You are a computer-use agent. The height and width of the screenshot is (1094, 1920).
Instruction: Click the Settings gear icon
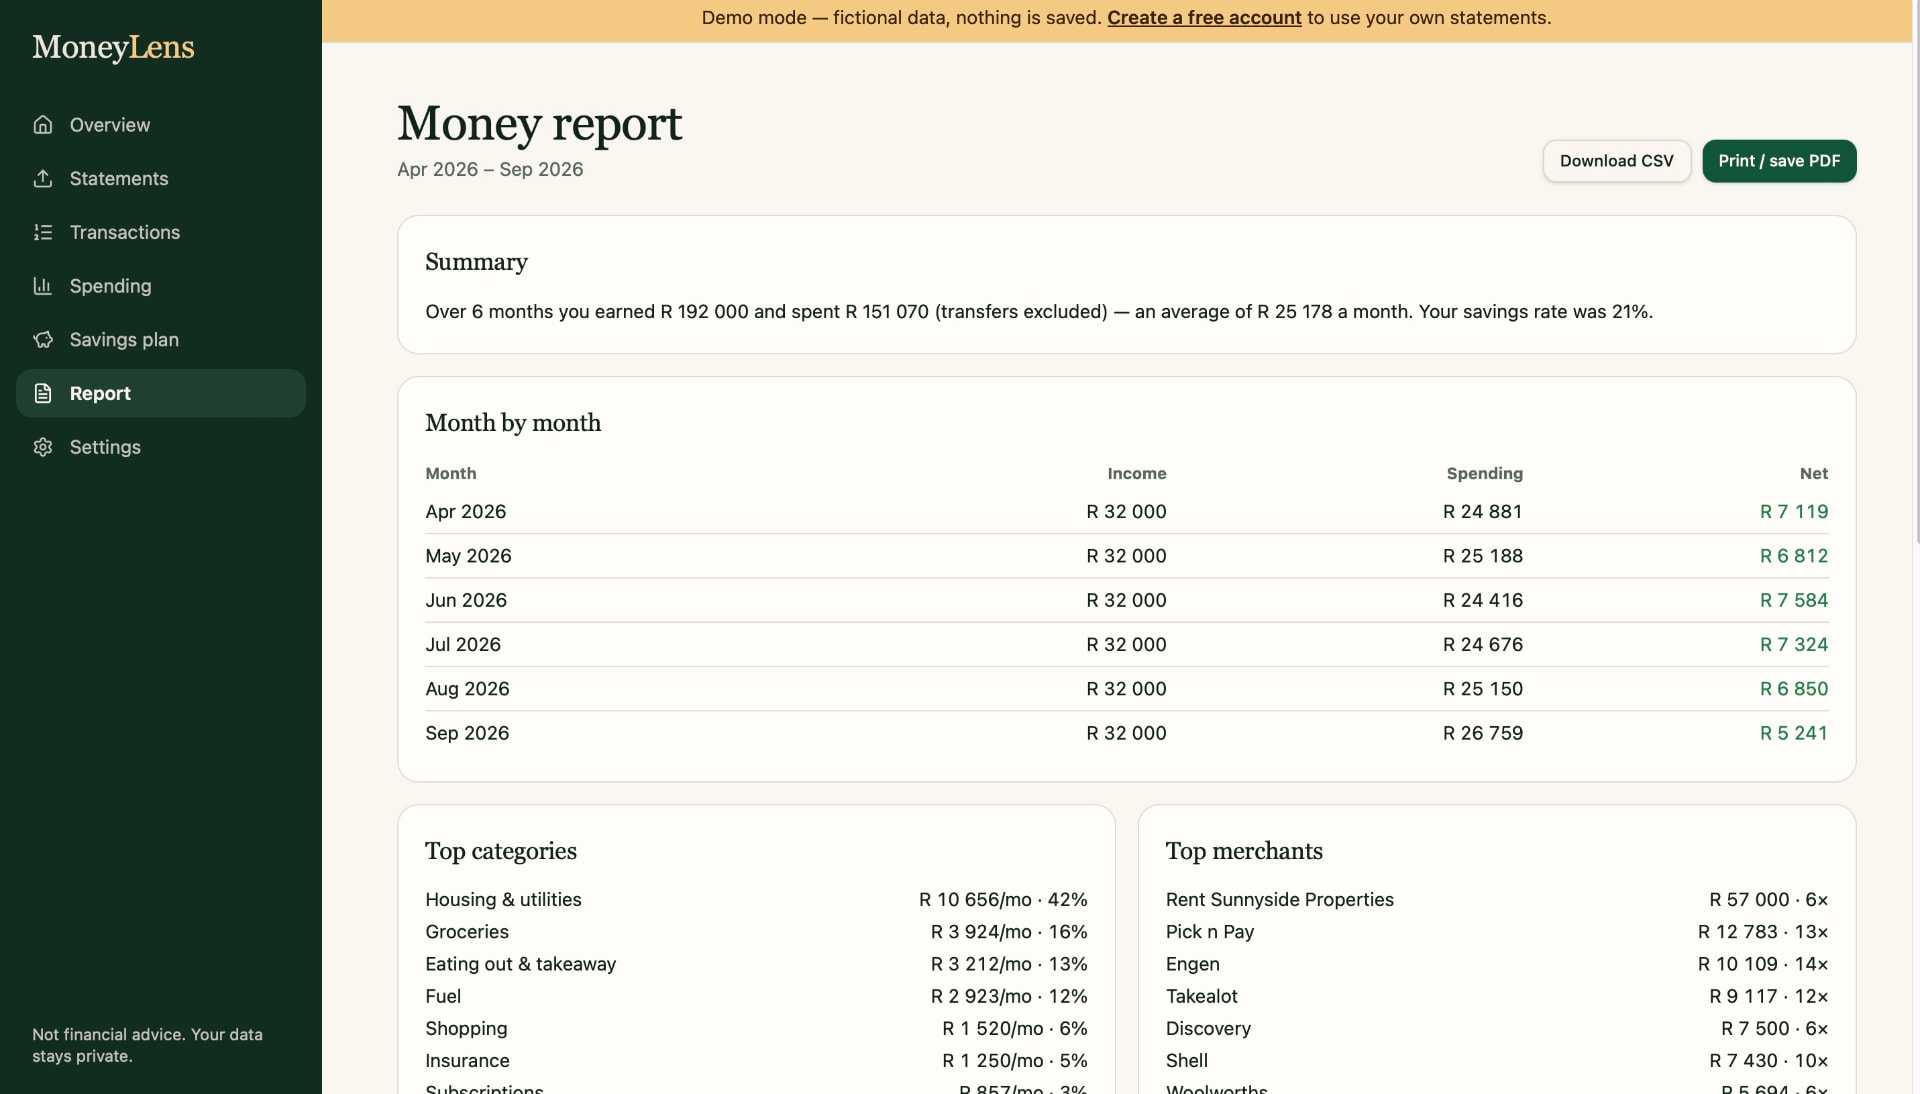click(x=43, y=447)
